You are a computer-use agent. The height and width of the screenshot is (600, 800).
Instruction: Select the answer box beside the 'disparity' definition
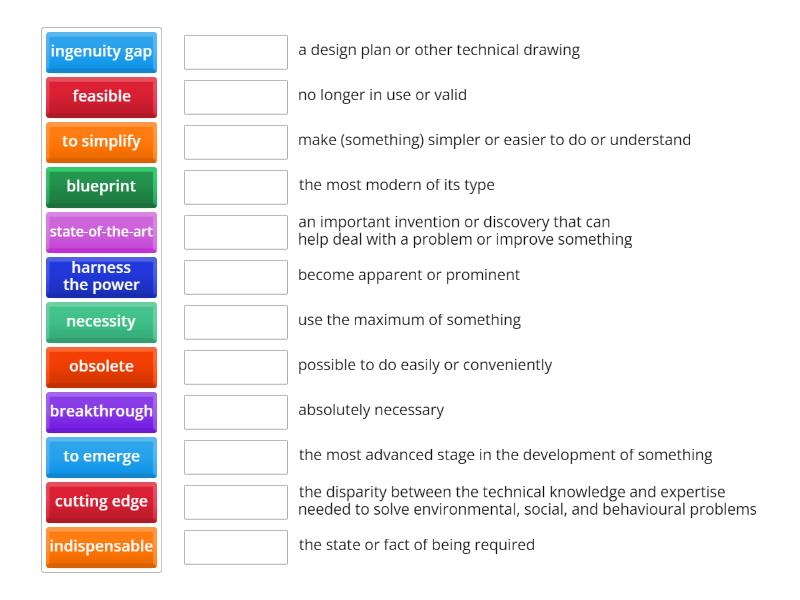coord(235,501)
